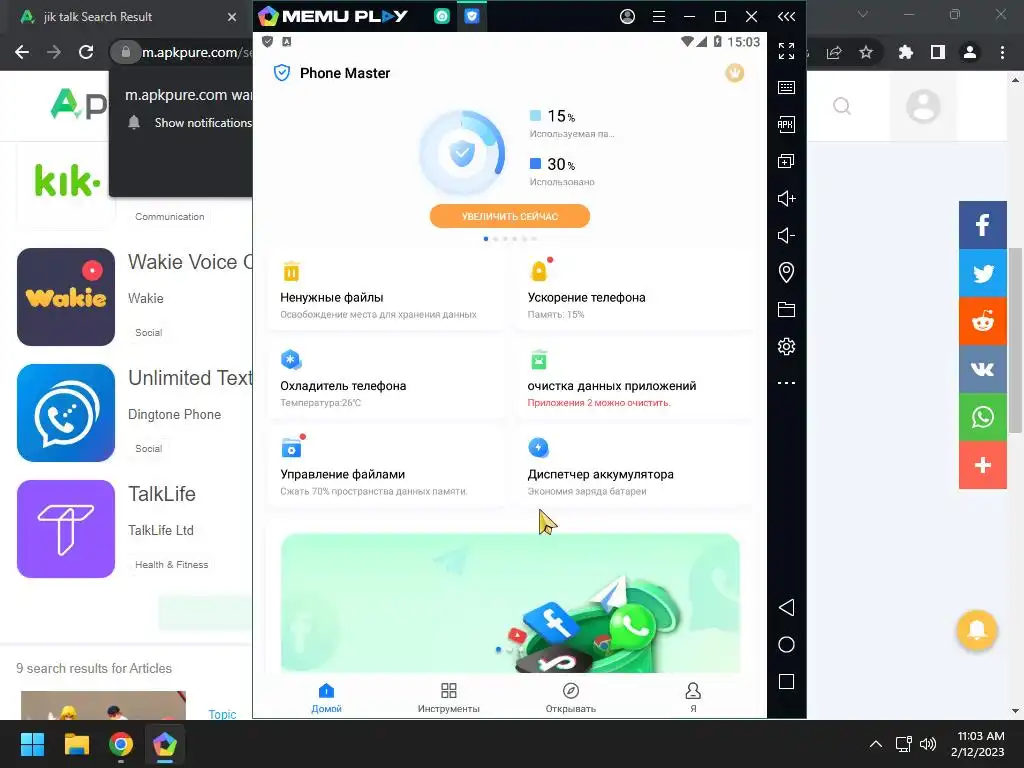
Task: Click the Kik app logo in results
Action: [x=66, y=181]
